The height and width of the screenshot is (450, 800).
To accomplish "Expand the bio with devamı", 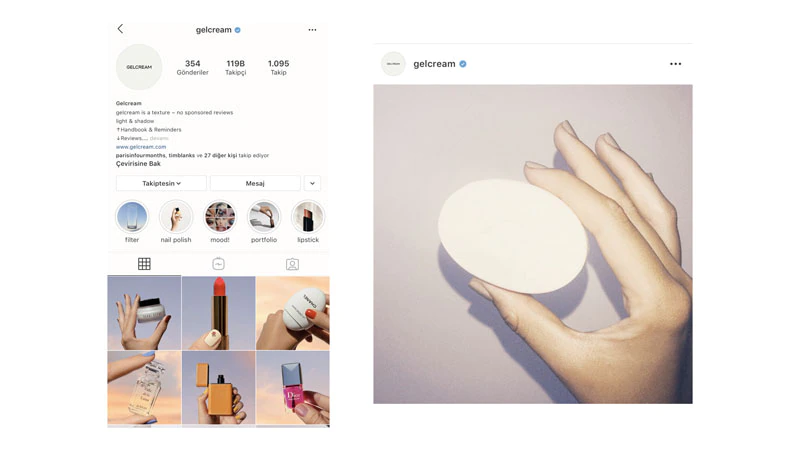I will 159,138.
